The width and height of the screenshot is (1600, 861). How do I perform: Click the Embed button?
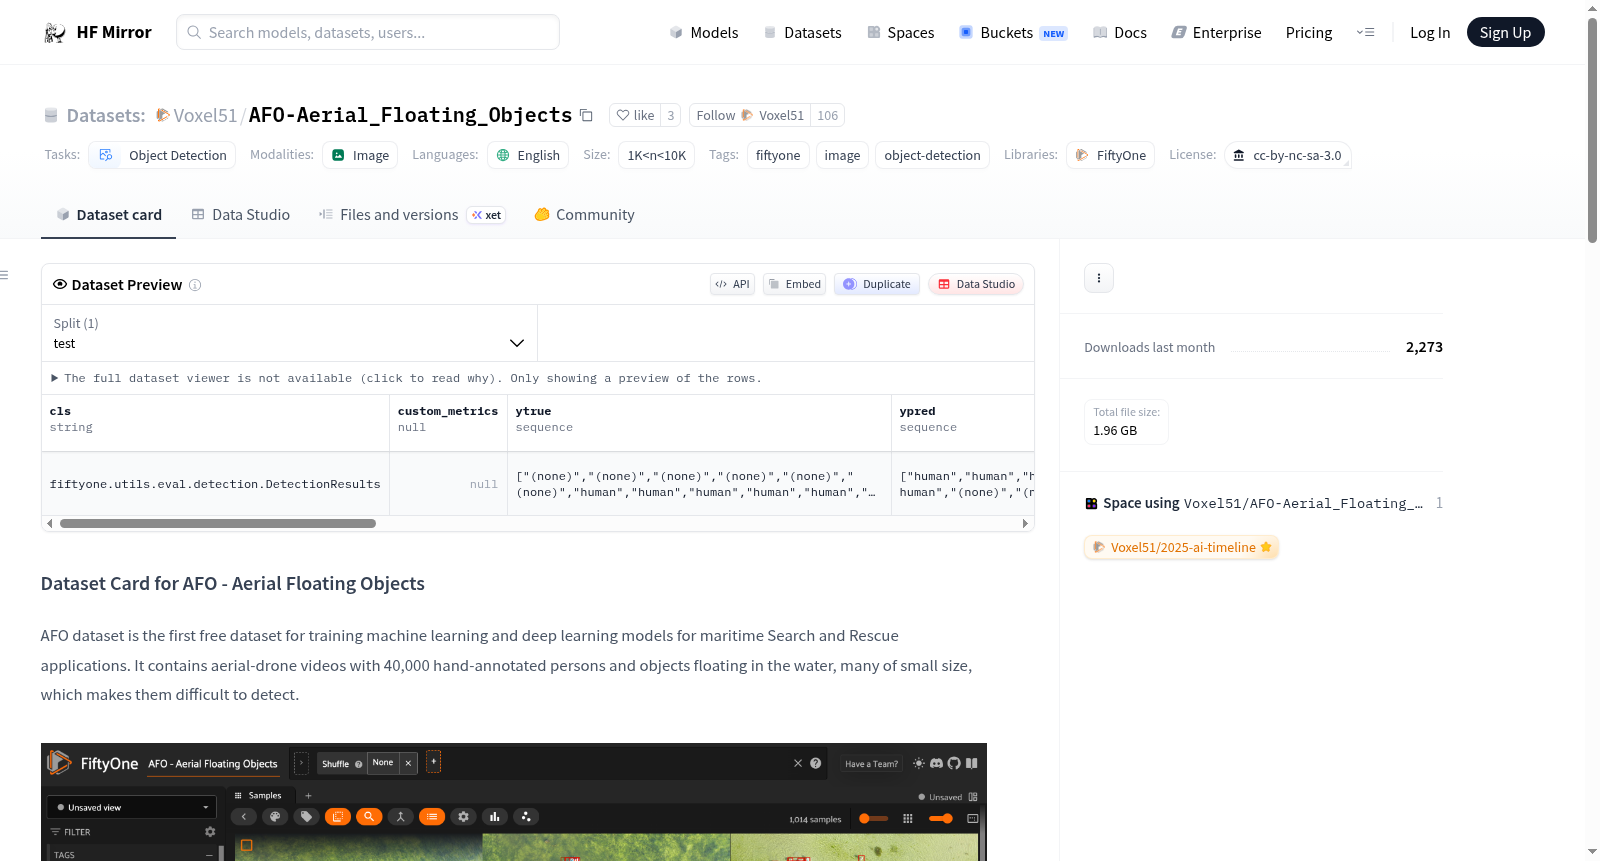795,284
